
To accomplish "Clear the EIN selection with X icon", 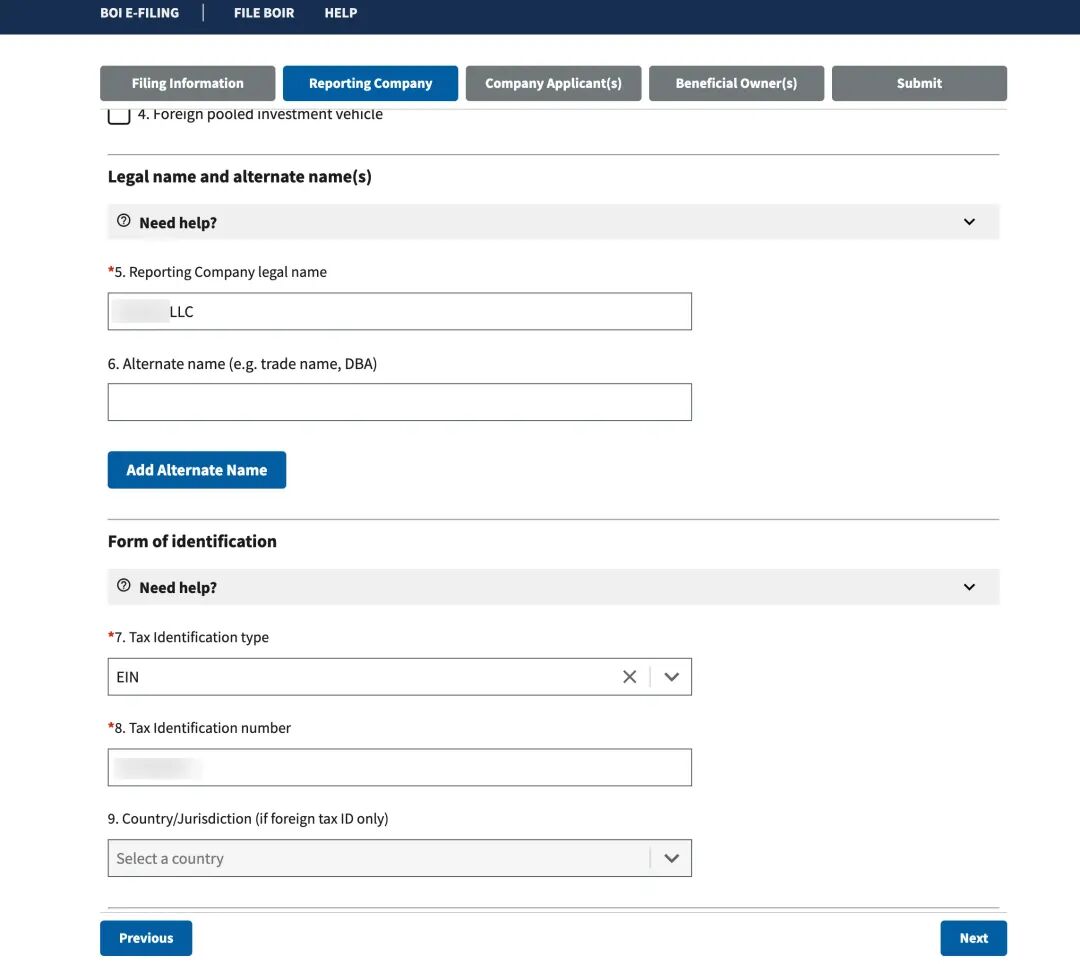I will tap(630, 677).
